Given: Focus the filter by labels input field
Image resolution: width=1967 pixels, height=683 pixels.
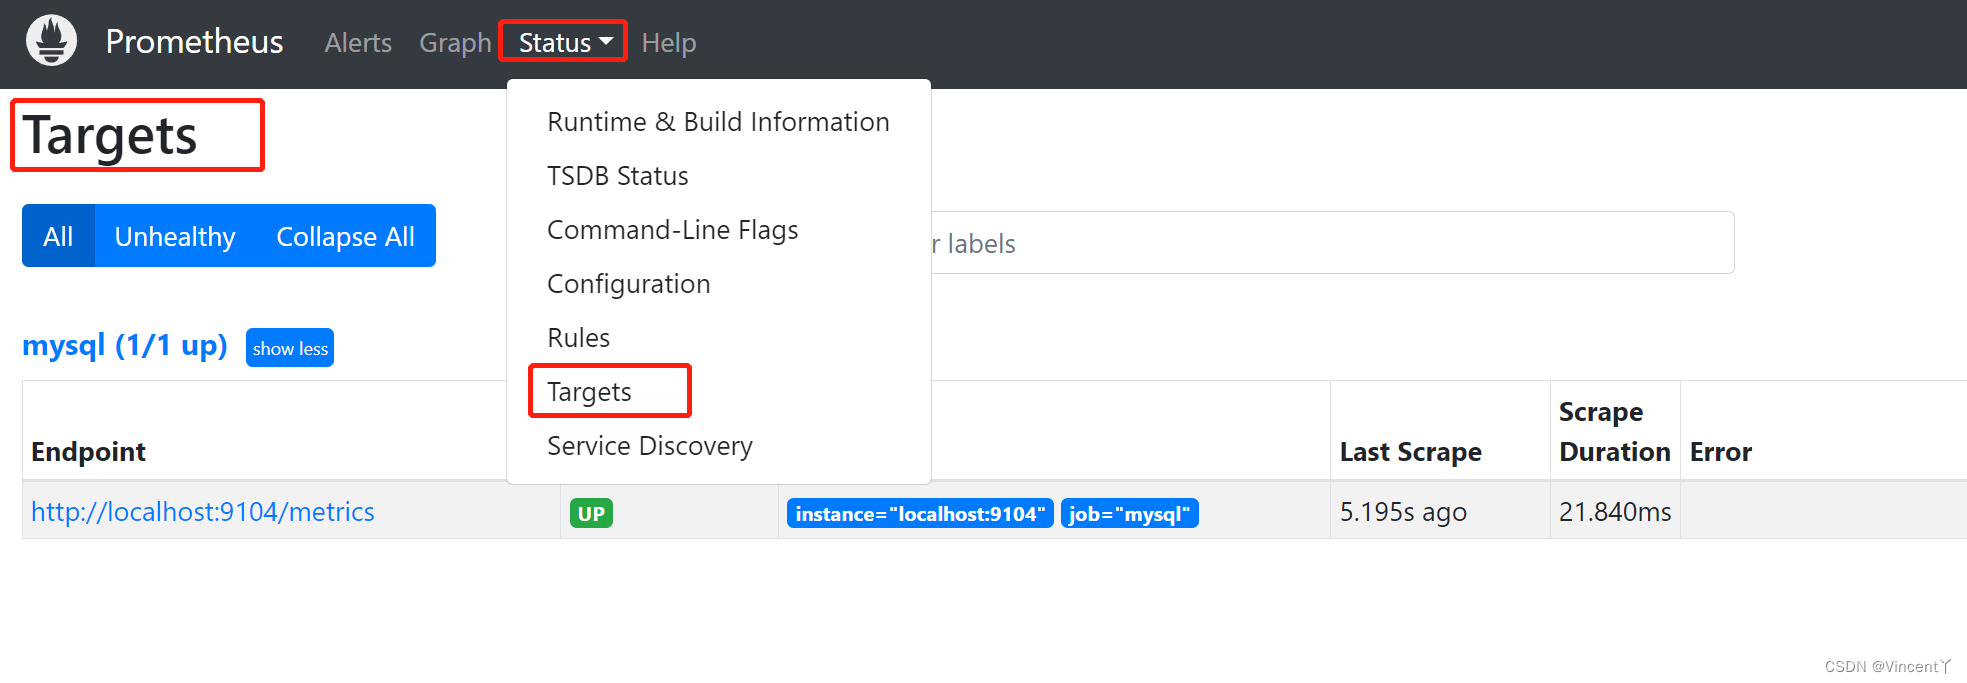Looking at the screenshot, I should pyautogui.click(x=1332, y=243).
